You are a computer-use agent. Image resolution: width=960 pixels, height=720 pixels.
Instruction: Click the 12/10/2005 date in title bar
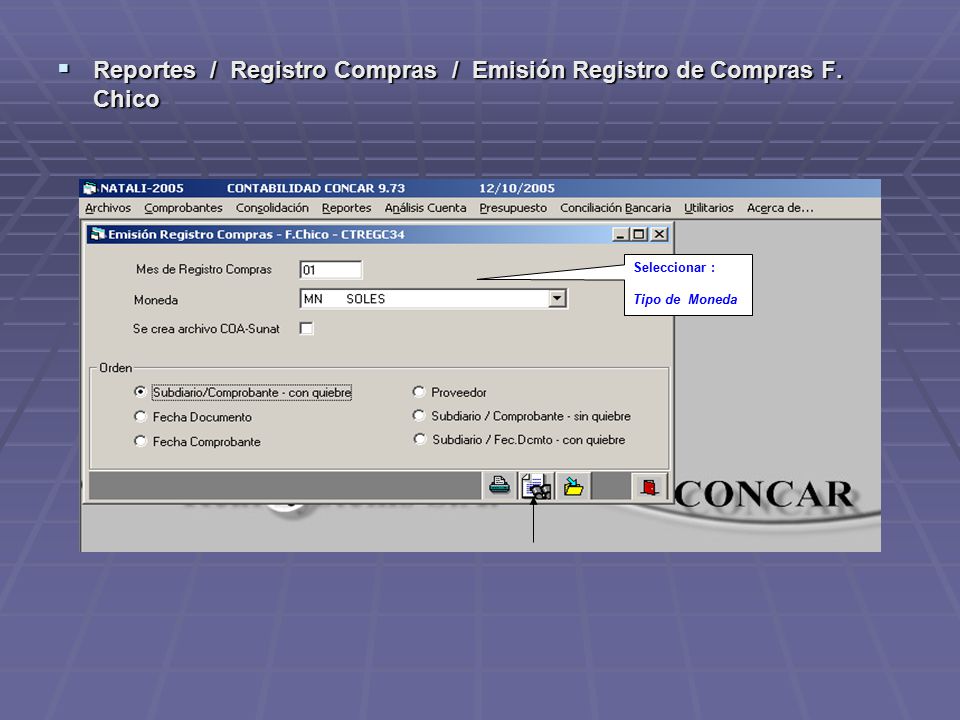[517, 188]
